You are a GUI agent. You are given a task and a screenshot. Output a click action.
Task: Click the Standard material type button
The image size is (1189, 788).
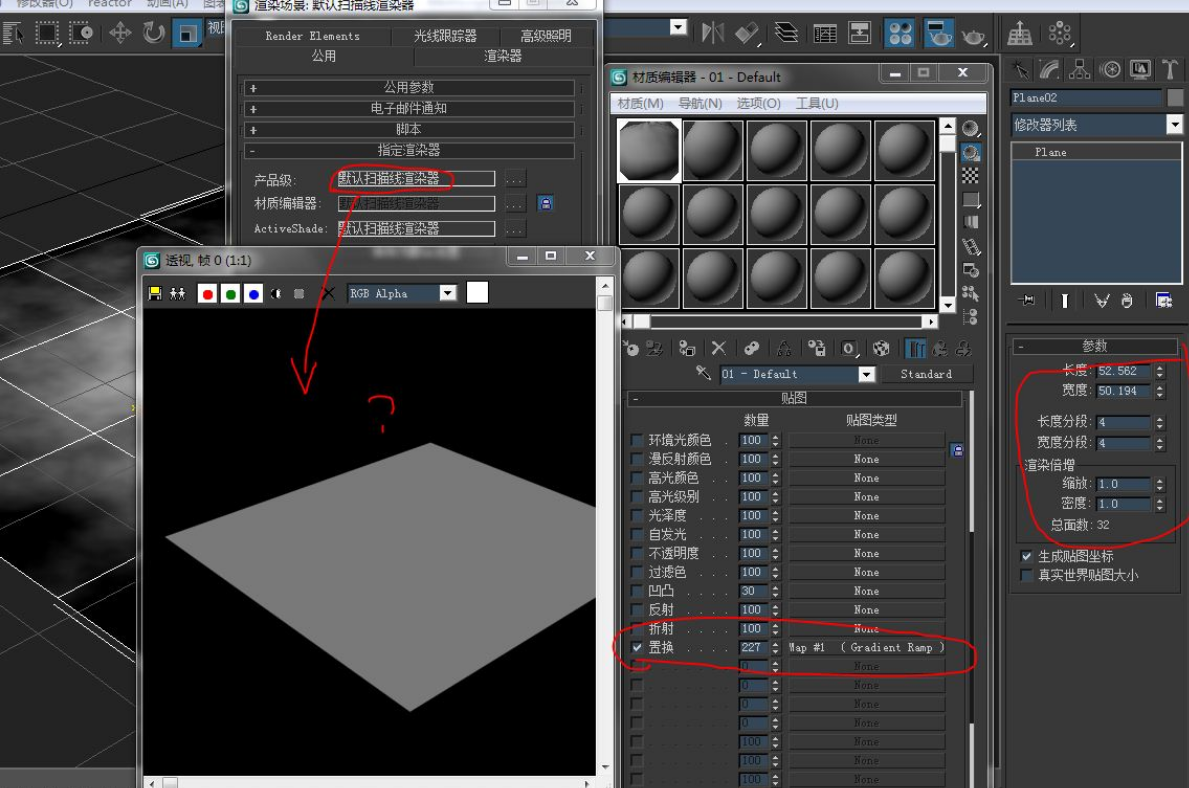coord(926,374)
